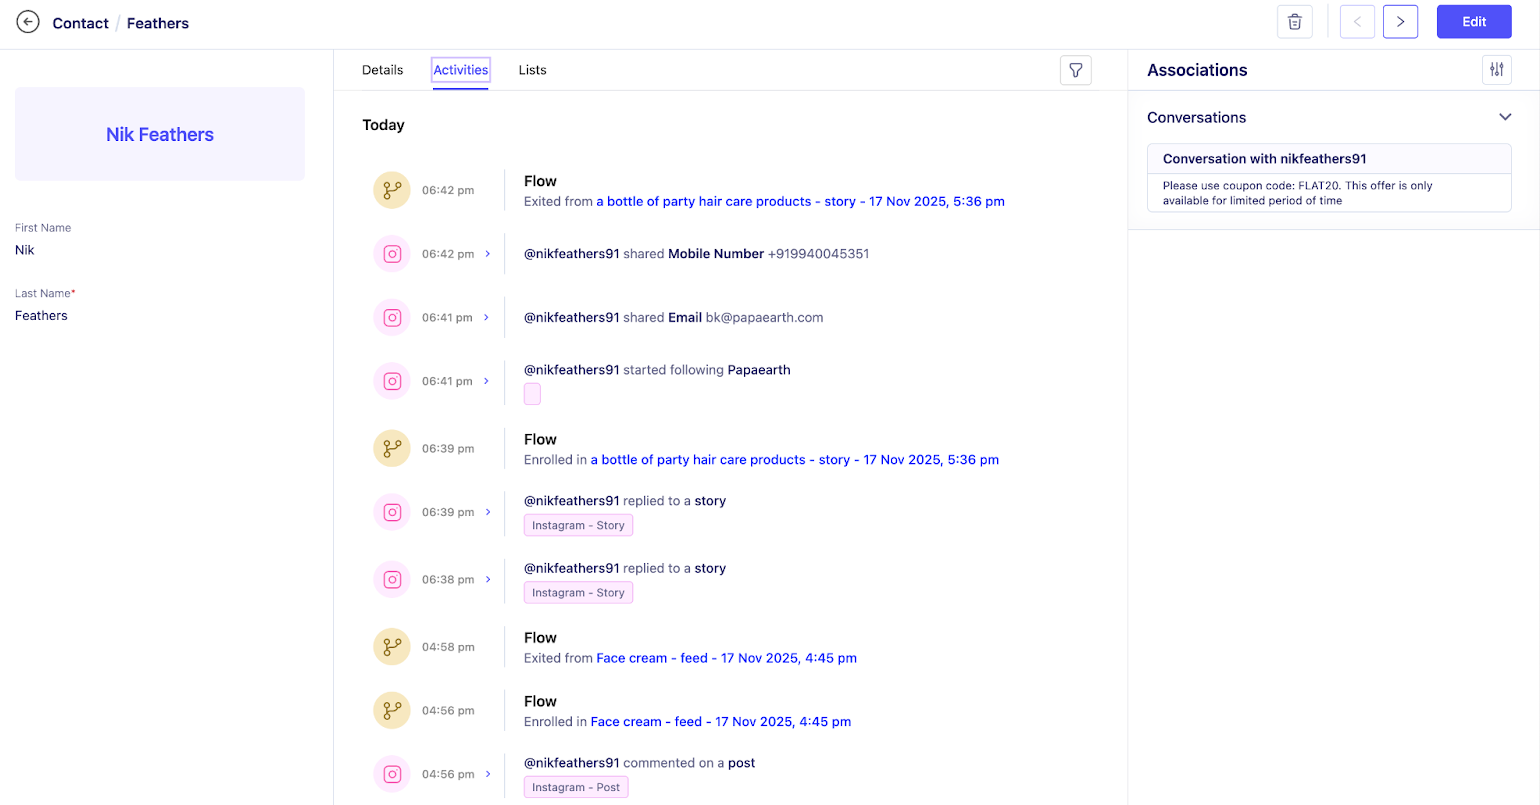This screenshot has width=1540, height=805.
Task: Click the Contact breadcrumb link
Action: tap(80, 23)
